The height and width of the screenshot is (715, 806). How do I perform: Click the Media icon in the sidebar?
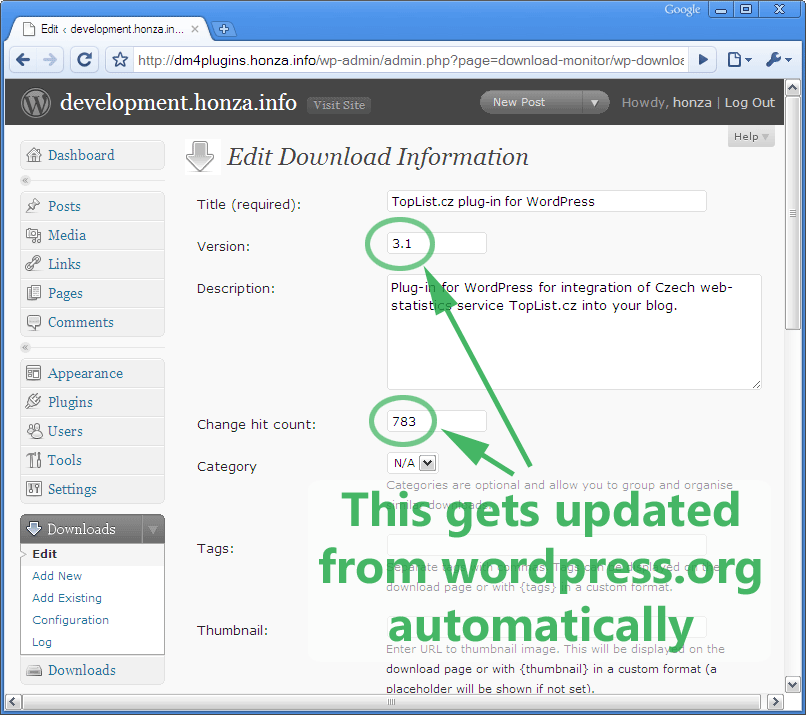pos(33,235)
